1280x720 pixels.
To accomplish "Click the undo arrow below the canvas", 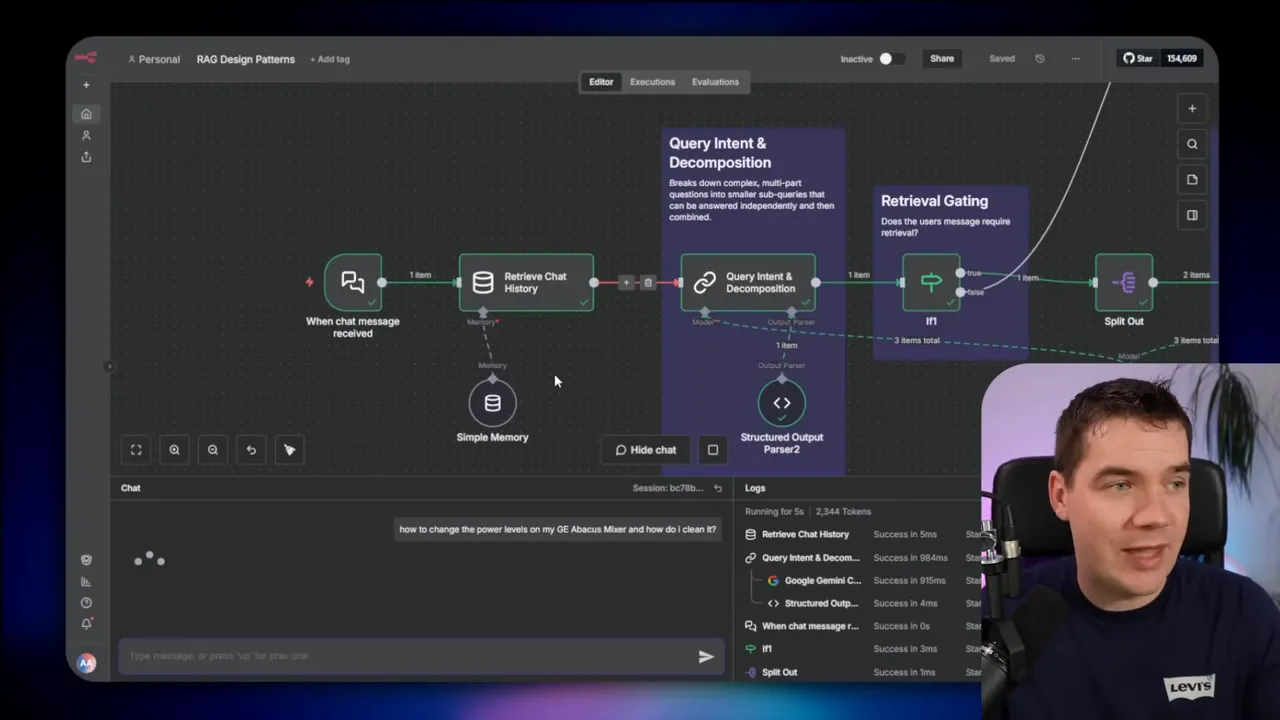I will (x=251, y=450).
